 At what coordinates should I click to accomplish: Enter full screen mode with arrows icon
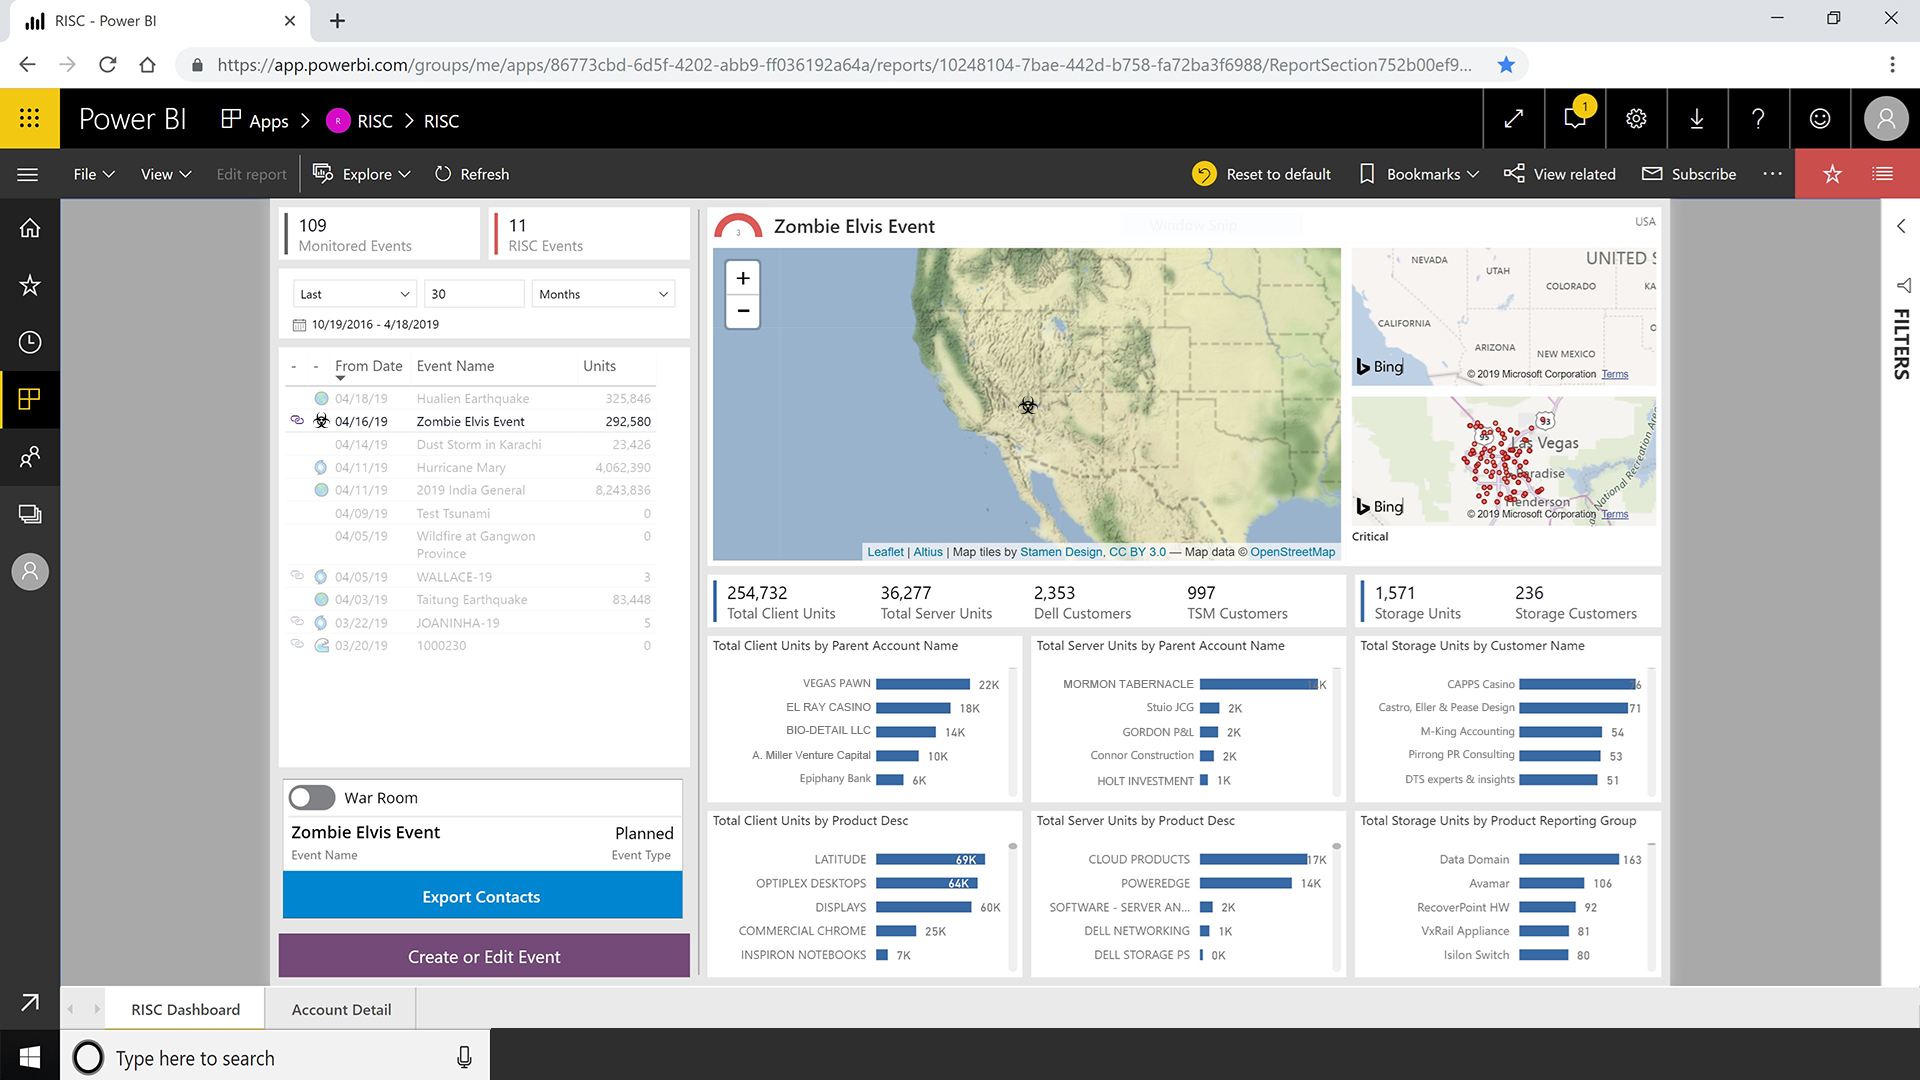pyautogui.click(x=1513, y=119)
